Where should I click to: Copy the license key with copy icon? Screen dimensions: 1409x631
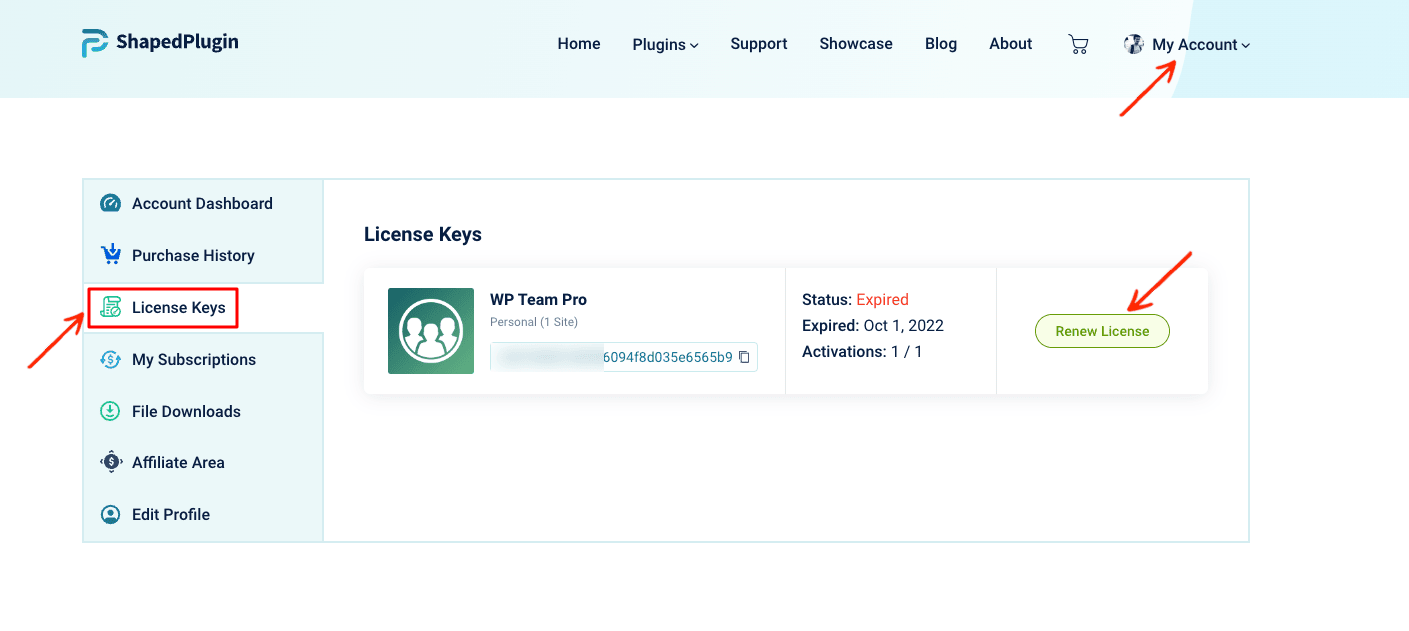[x=744, y=357]
